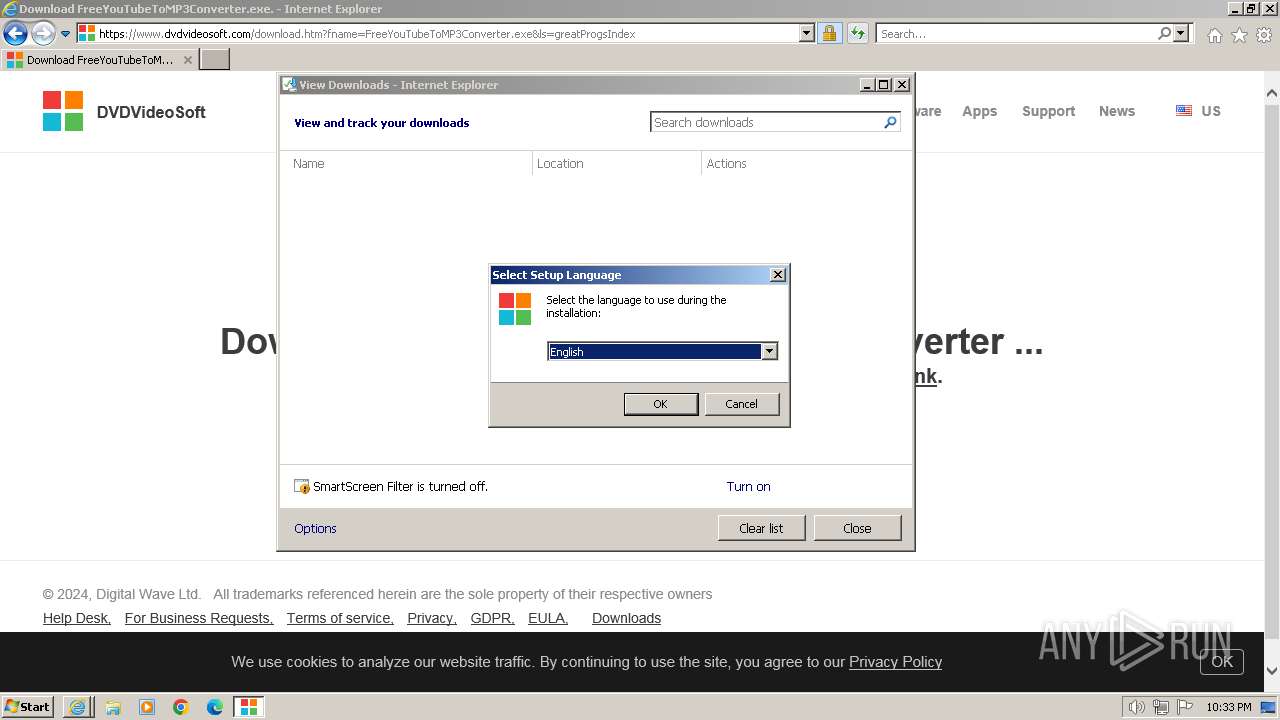Image resolution: width=1280 pixels, height=720 pixels.
Task: Maximize the View Downloads window
Action: pos(884,85)
